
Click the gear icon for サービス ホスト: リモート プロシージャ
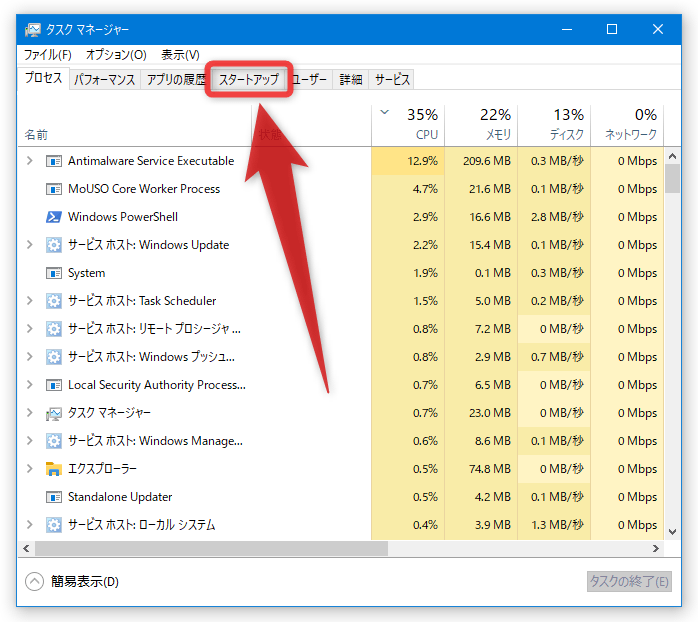(54, 329)
